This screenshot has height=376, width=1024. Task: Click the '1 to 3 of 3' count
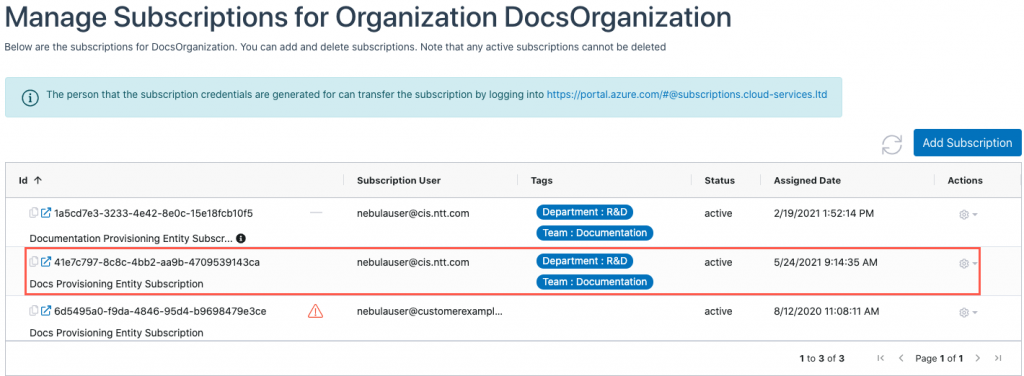click(x=822, y=358)
